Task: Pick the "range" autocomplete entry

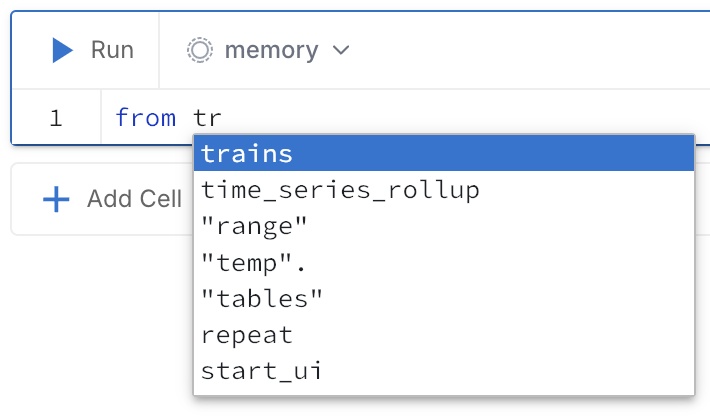Action: [x=254, y=227]
